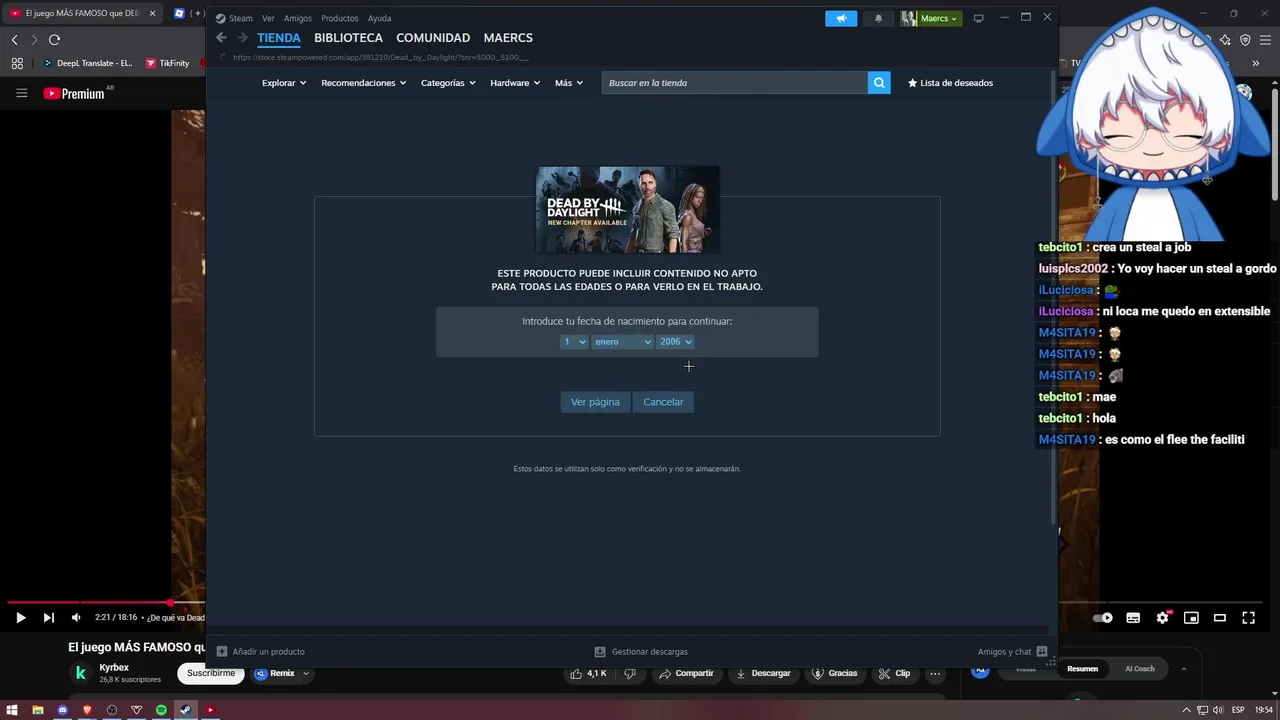Image resolution: width=1280 pixels, height=720 pixels.
Task: Open the Amigos menu
Action: tap(297, 18)
